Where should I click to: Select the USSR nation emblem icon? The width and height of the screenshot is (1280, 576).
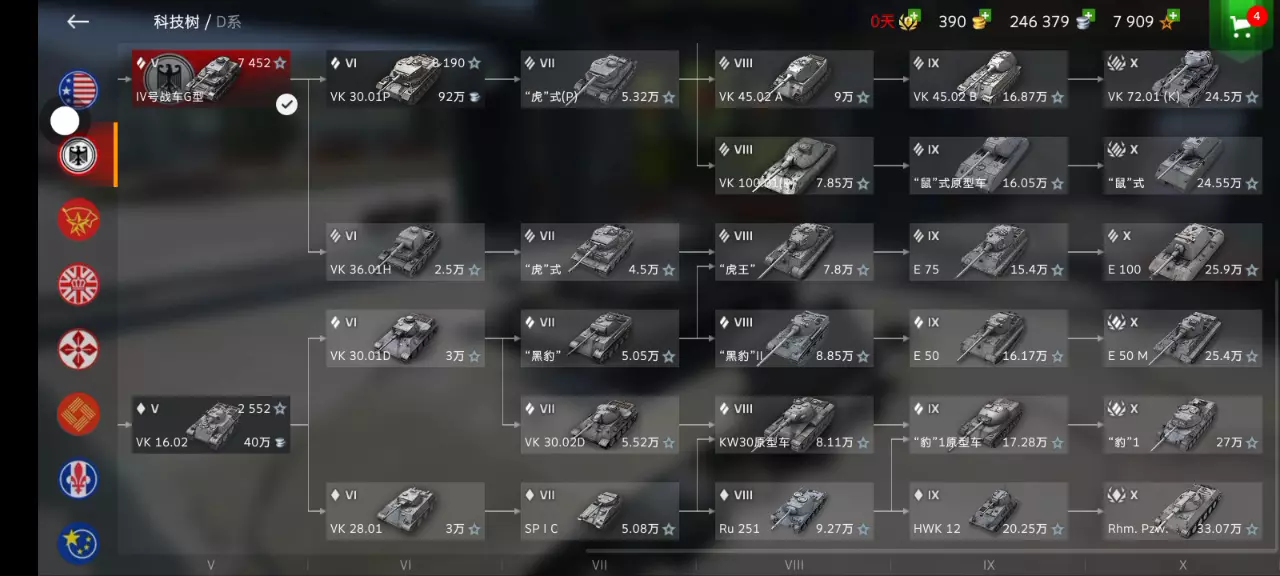(x=78, y=219)
